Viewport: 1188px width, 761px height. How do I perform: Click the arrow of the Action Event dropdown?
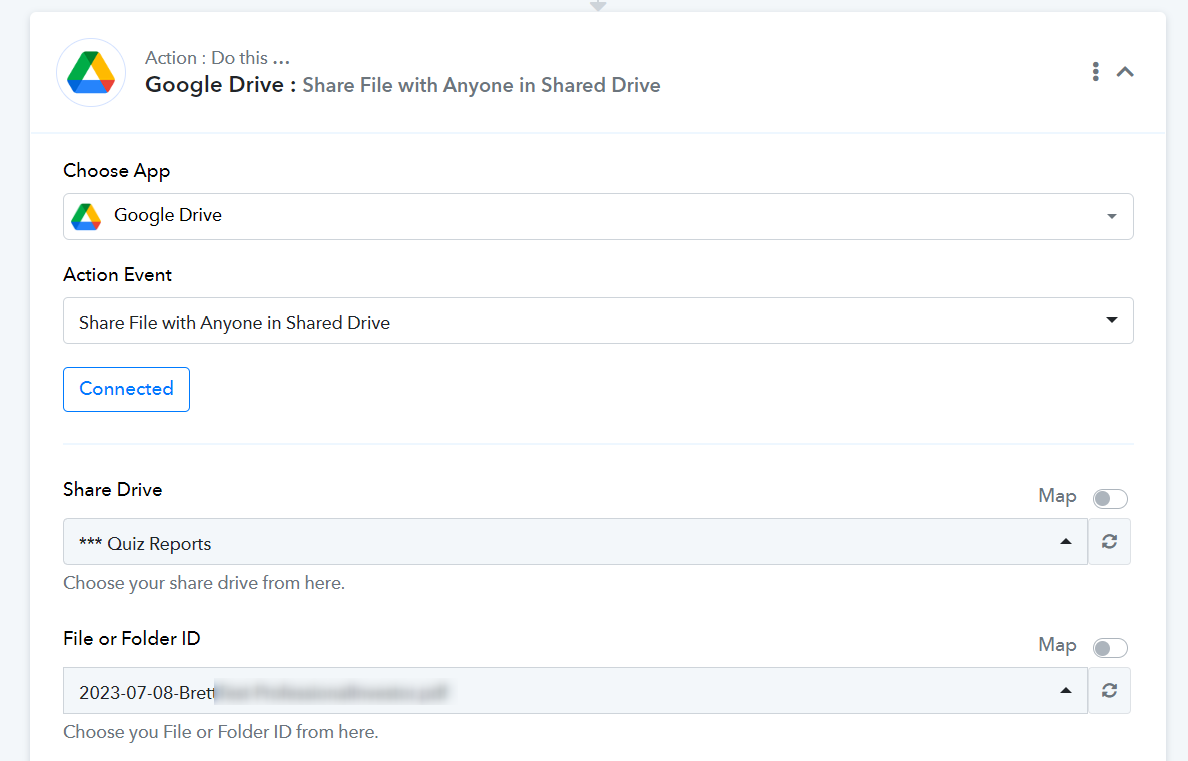1111,320
